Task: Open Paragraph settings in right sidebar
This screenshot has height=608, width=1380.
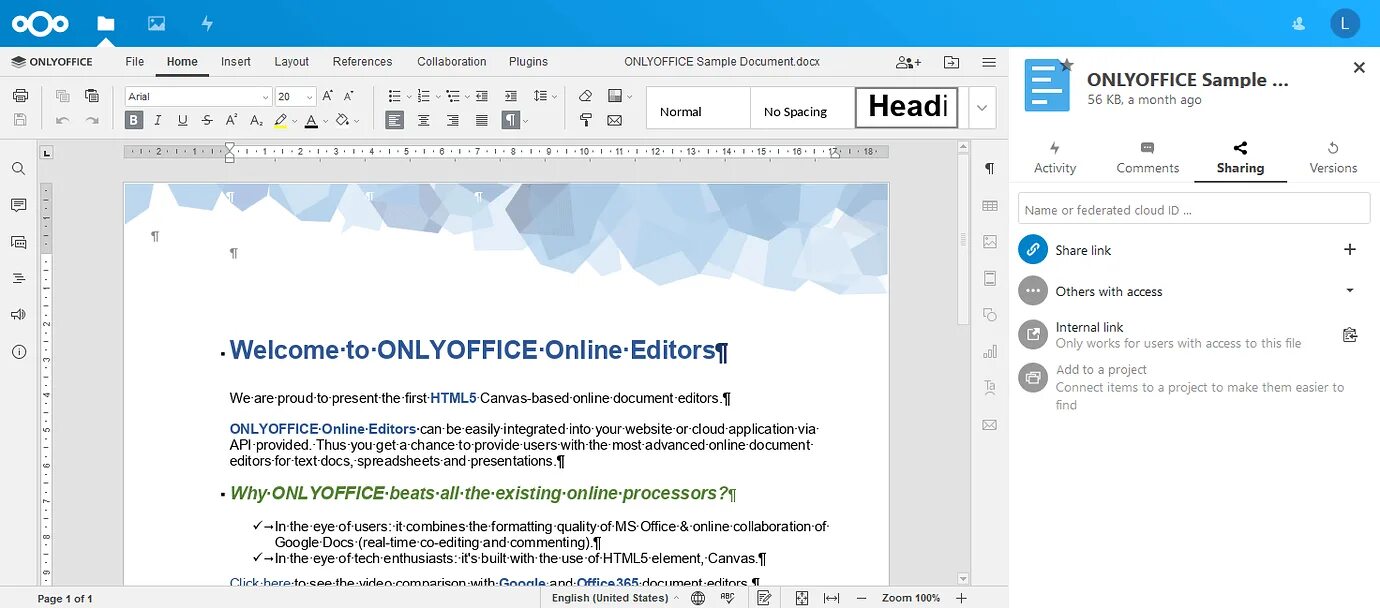Action: point(990,169)
